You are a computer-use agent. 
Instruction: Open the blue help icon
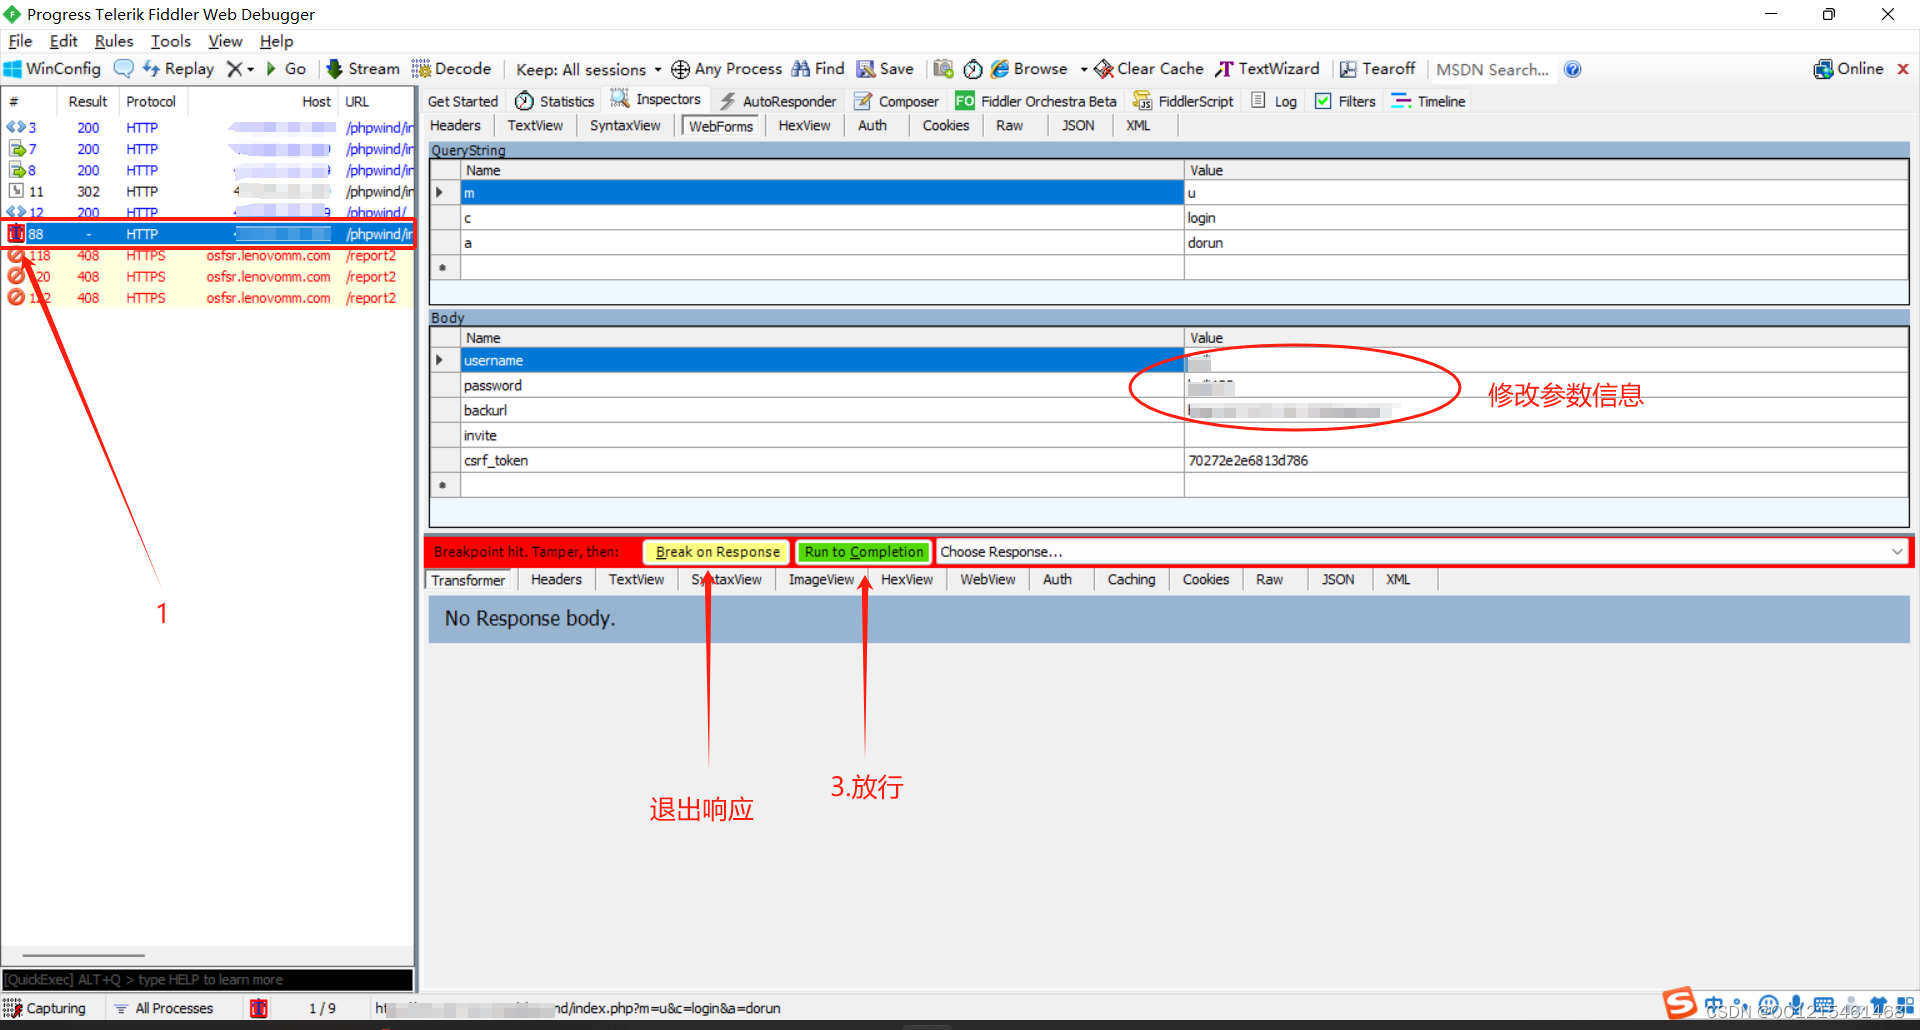[x=1572, y=69]
